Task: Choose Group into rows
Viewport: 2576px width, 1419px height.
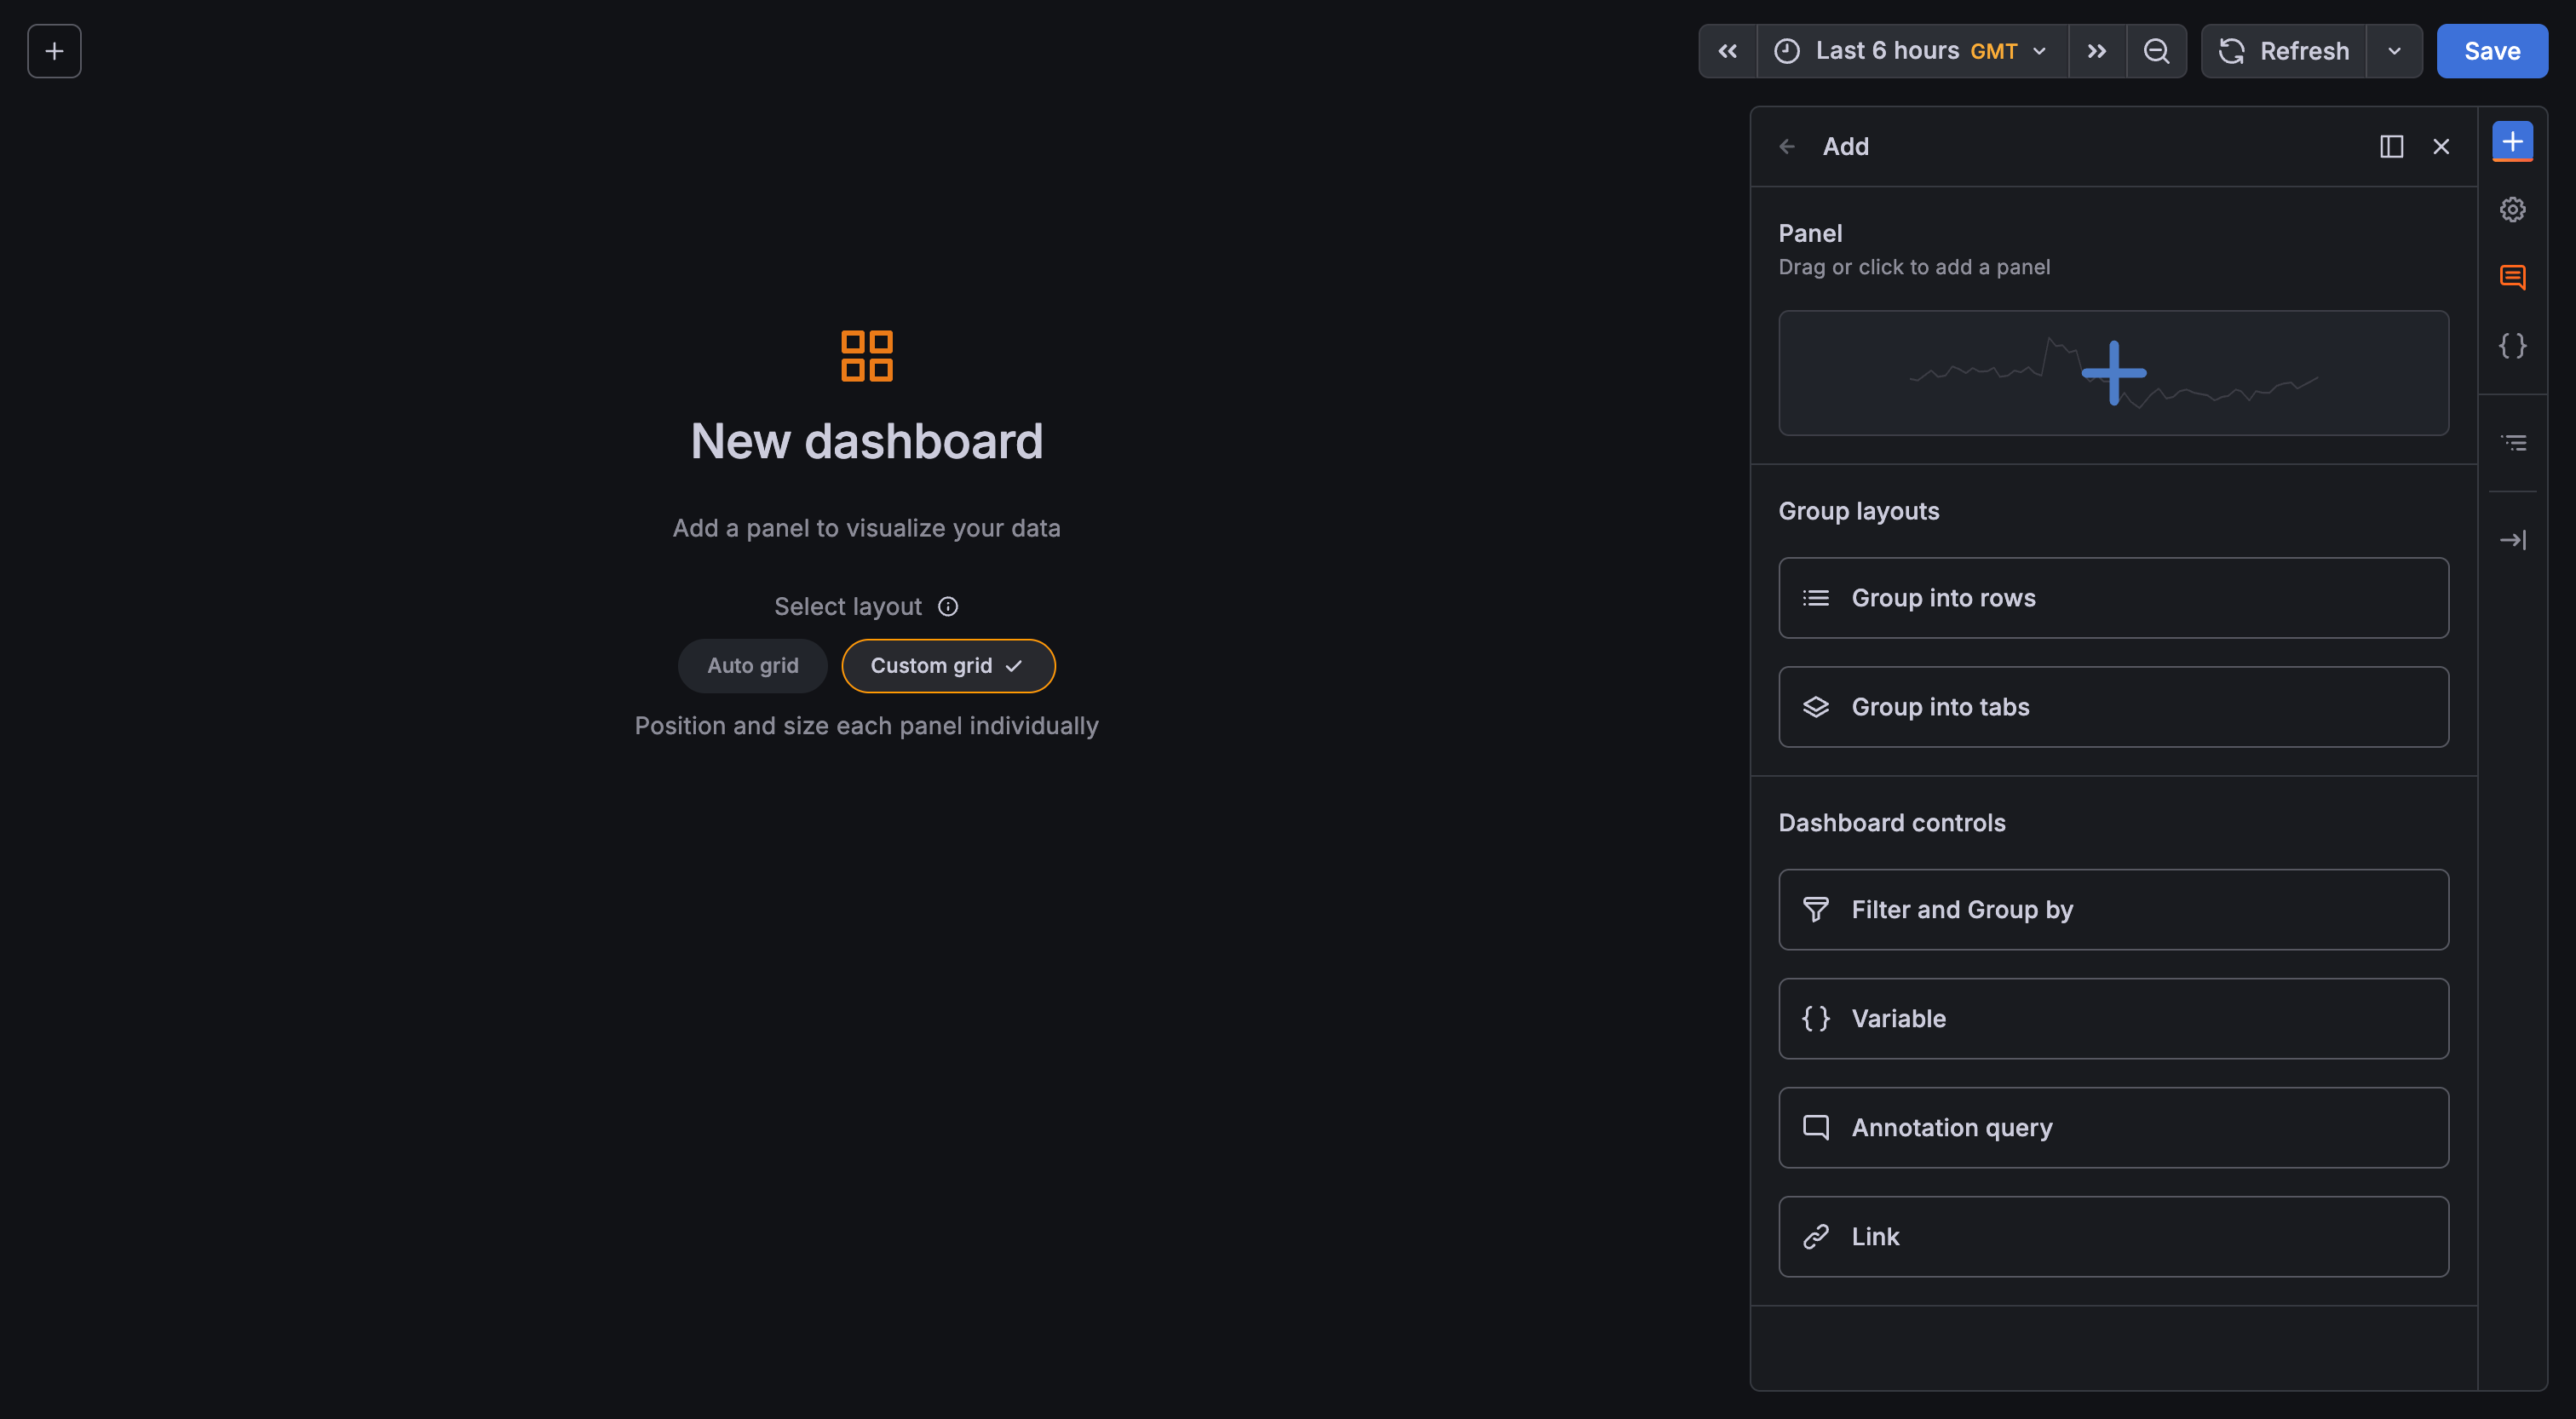Action: pyautogui.click(x=2113, y=598)
